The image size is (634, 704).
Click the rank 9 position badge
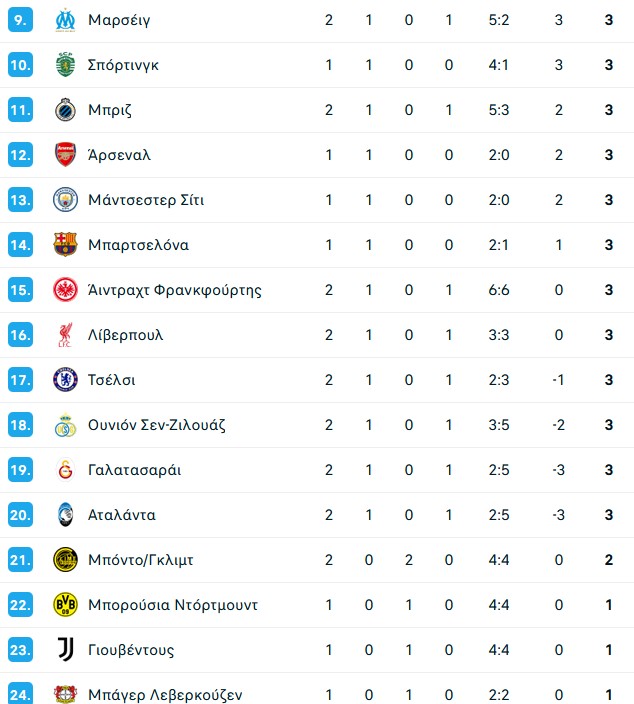pyautogui.click(x=21, y=20)
